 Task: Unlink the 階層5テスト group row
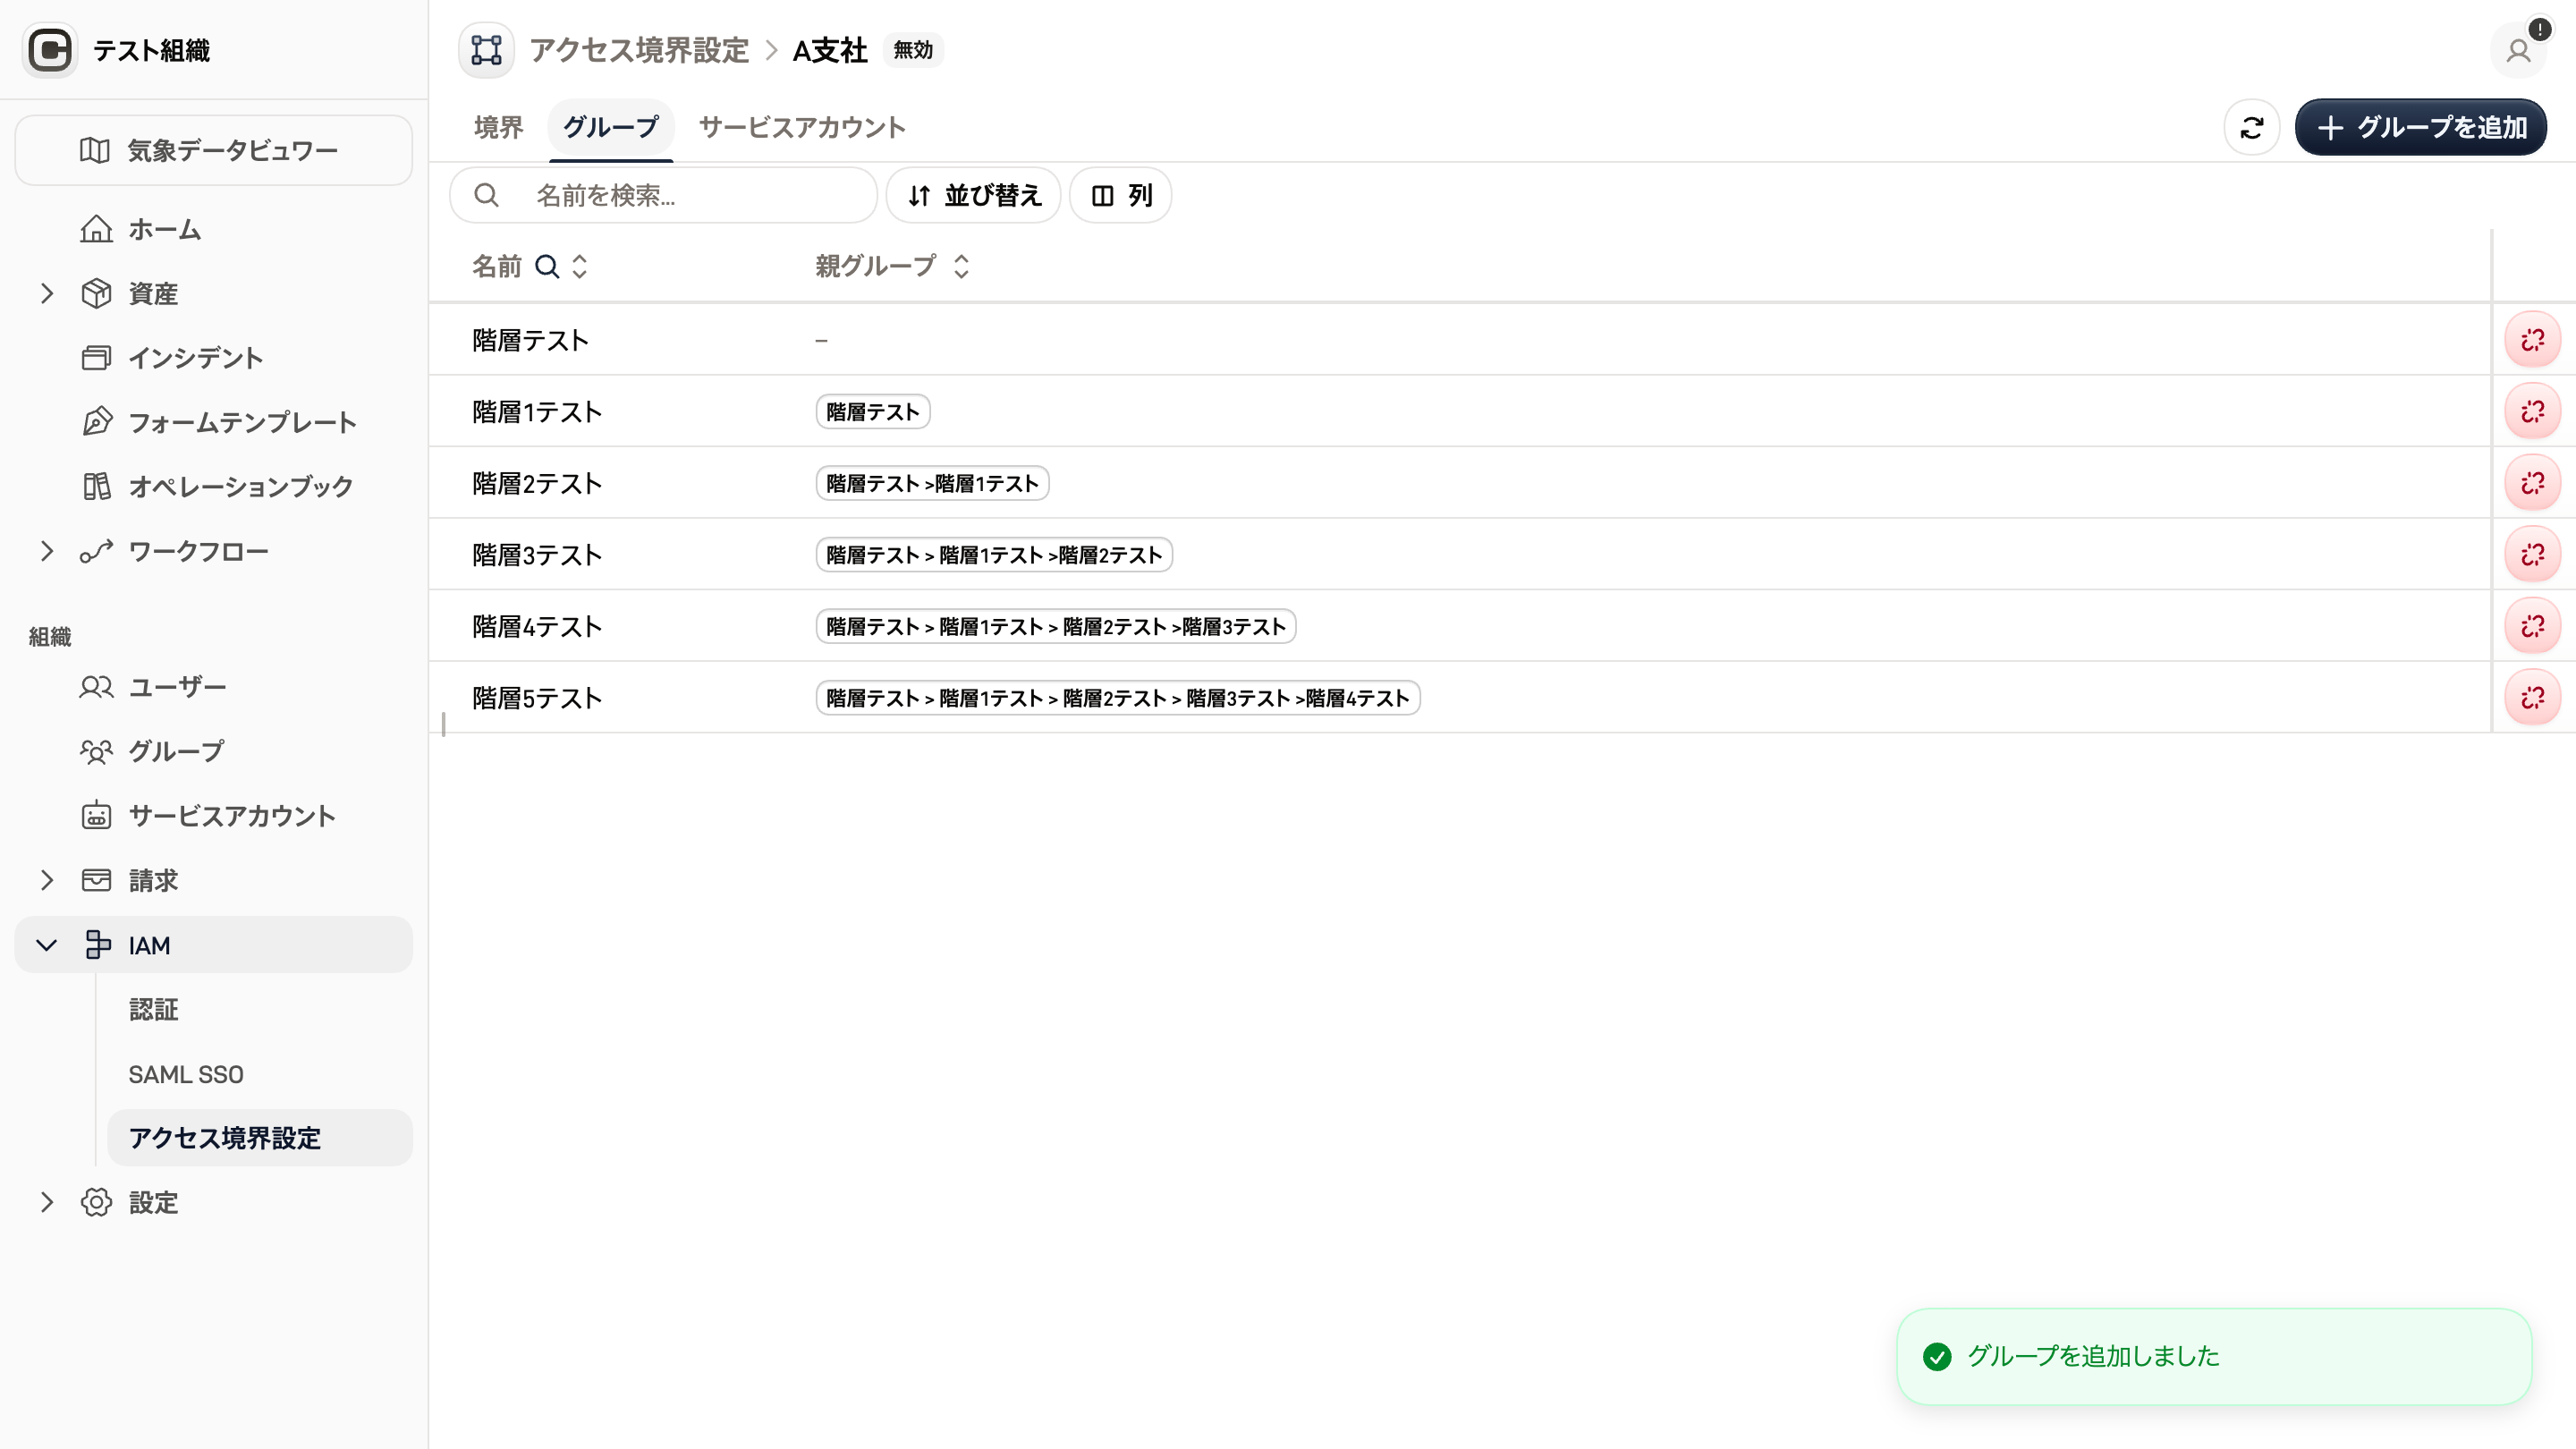click(x=2532, y=697)
